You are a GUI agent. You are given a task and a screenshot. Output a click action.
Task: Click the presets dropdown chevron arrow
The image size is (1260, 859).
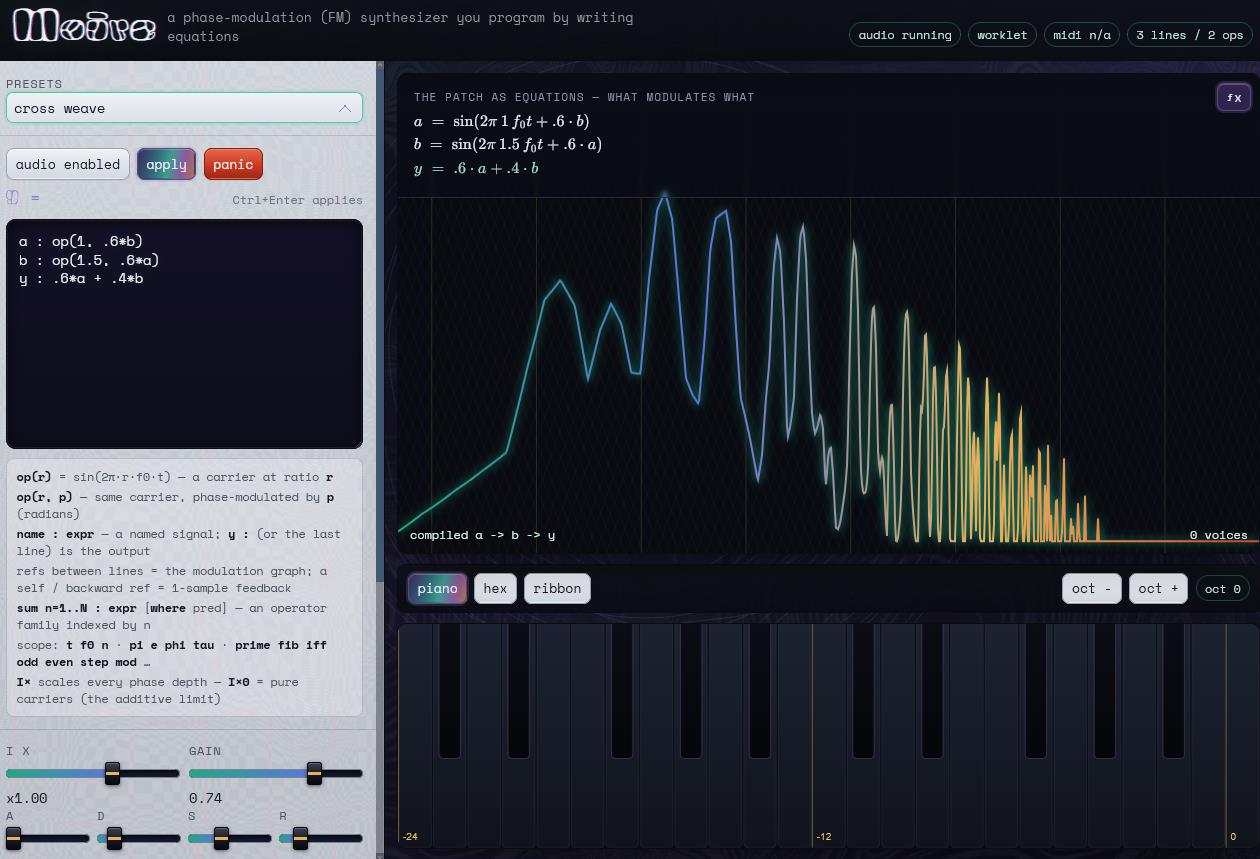point(344,108)
